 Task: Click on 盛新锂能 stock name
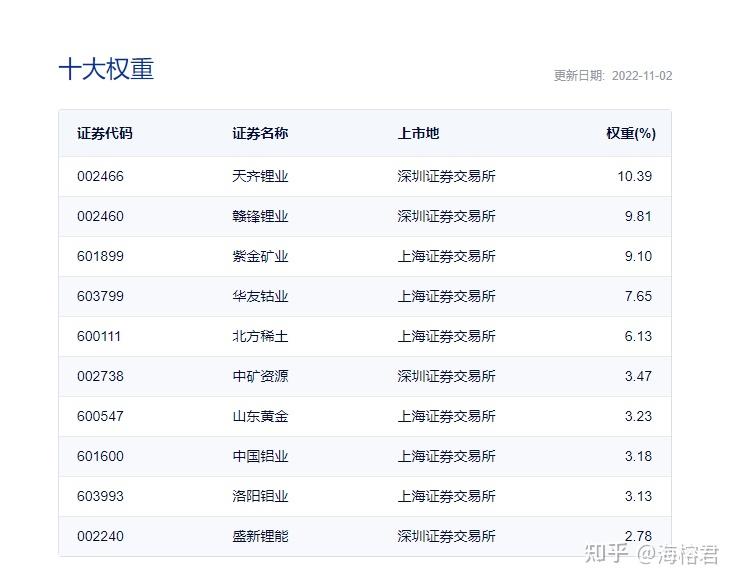[260, 536]
